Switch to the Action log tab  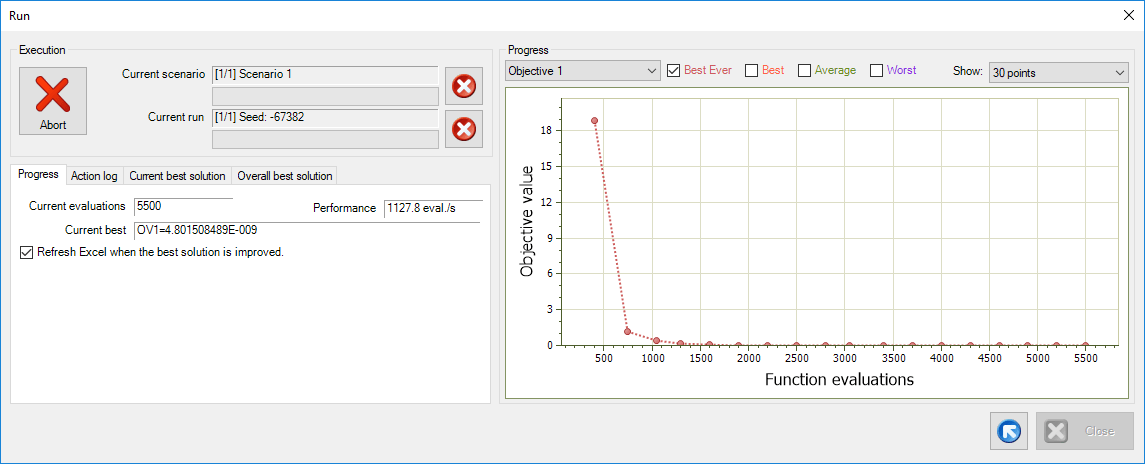94,176
